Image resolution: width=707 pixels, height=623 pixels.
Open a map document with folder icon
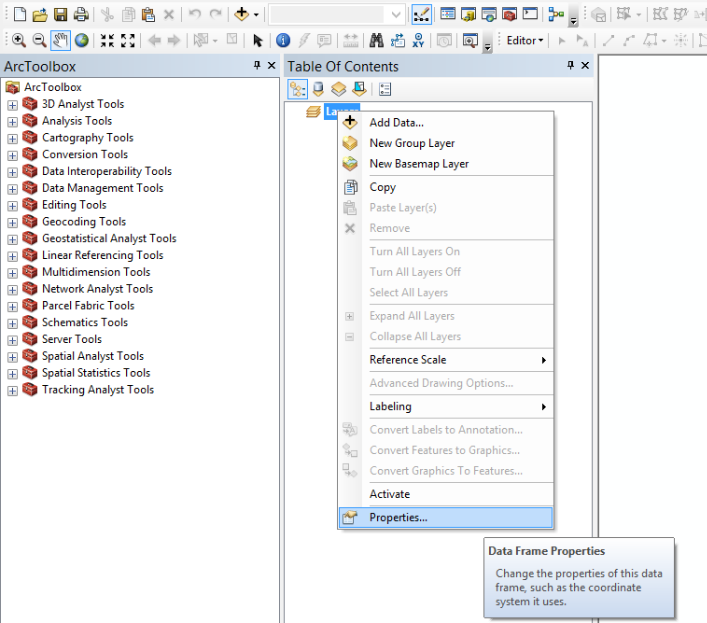pyautogui.click(x=40, y=14)
